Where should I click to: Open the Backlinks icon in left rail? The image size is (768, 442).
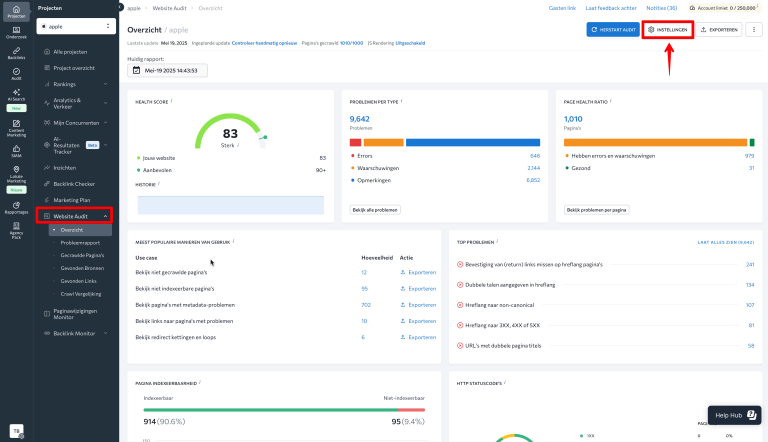pyautogui.click(x=16, y=53)
